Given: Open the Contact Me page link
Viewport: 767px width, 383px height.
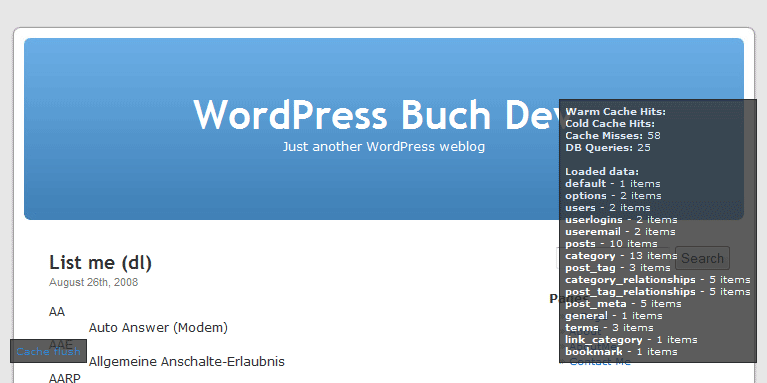Looking at the screenshot, I should coord(600,361).
